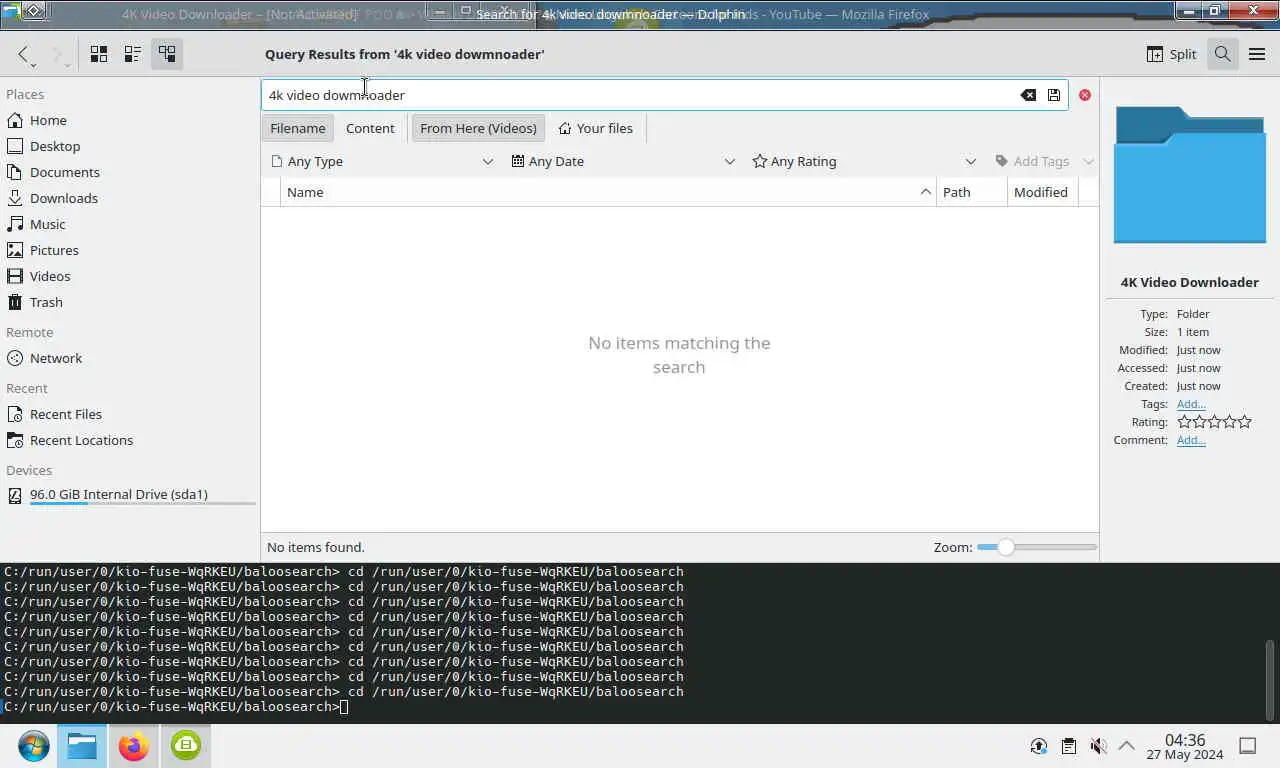
Task: Open the Add Tags dropdown
Action: tap(1043, 161)
